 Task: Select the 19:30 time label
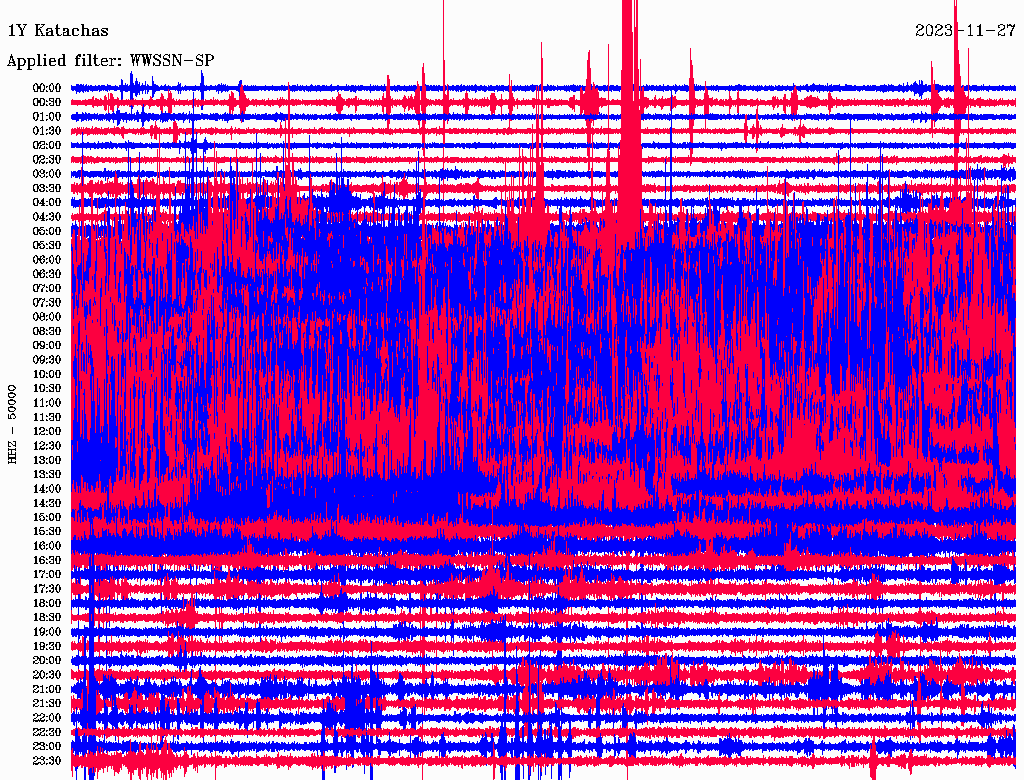pos(47,647)
